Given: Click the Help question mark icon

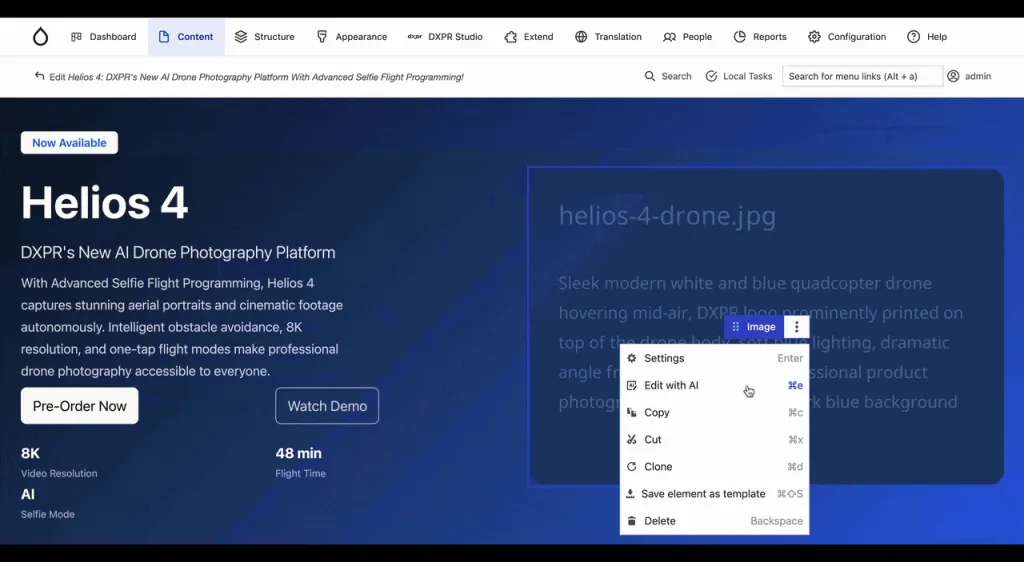Looking at the screenshot, I should pyautogui.click(x=914, y=37).
